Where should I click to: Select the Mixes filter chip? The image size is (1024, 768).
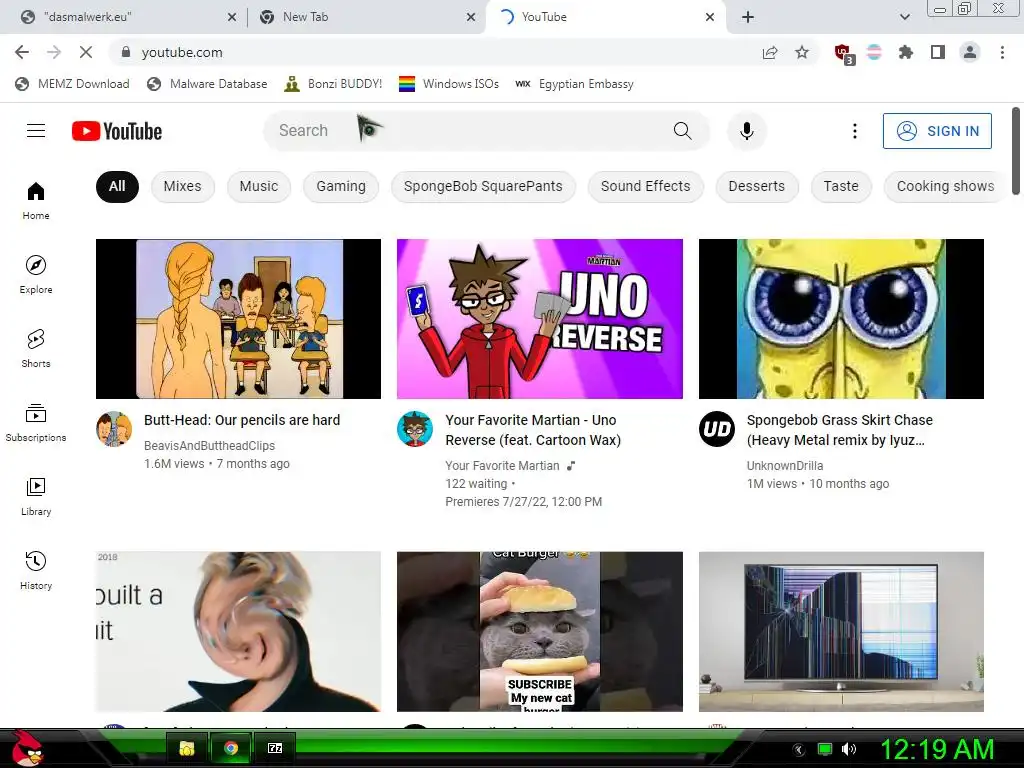[182, 186]
